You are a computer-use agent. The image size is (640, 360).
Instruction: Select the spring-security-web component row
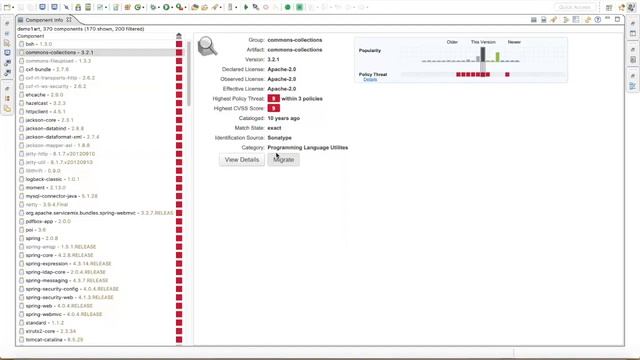[100, 297]
